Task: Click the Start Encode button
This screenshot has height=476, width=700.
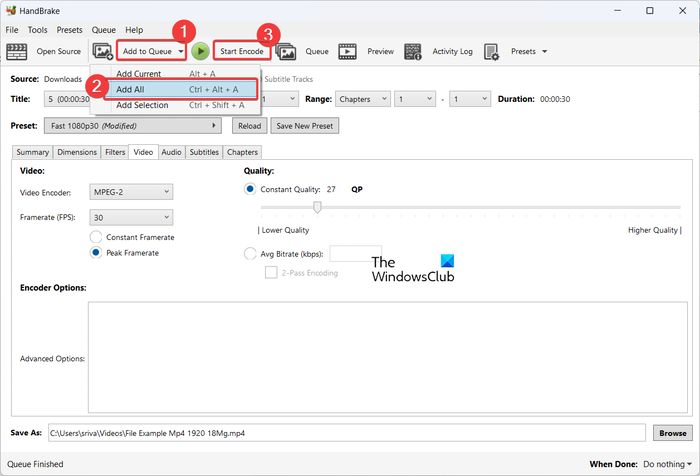Action: [242, 51]
